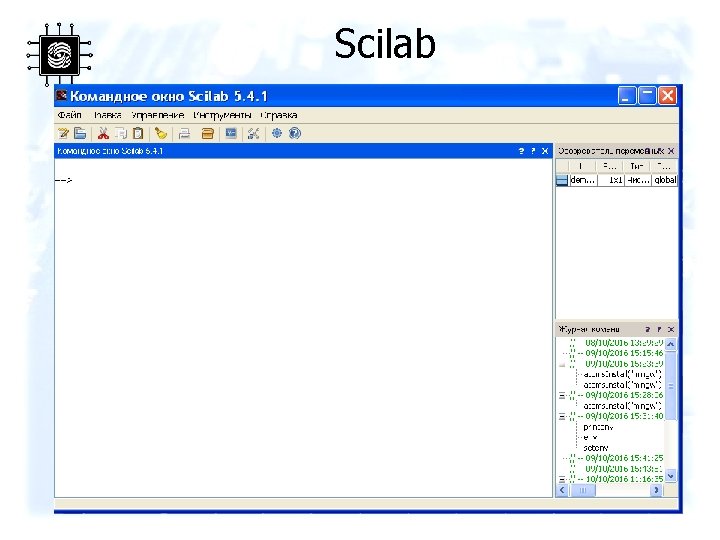This screenshot has height=540, width=720.
Task: Open the Управление menu
Action: coord(158,115)
